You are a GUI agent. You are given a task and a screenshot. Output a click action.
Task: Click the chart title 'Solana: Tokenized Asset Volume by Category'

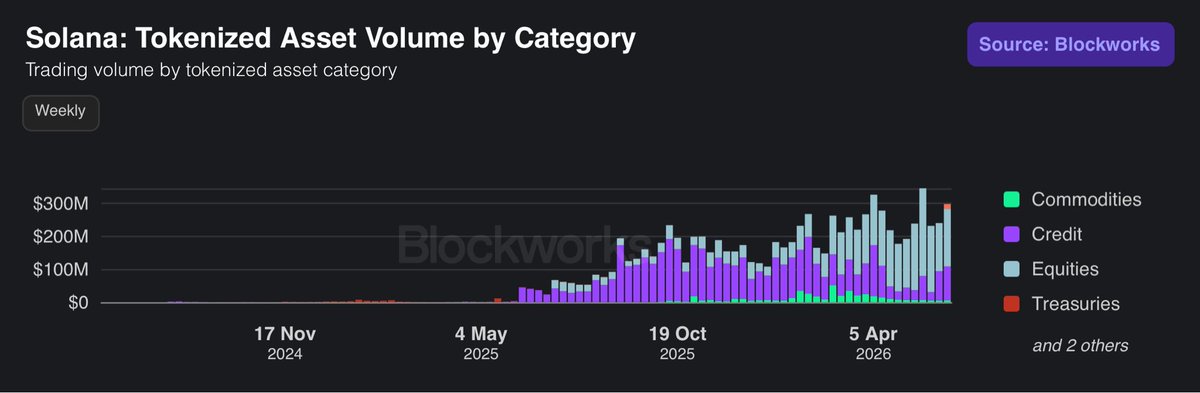click(330, 39)
